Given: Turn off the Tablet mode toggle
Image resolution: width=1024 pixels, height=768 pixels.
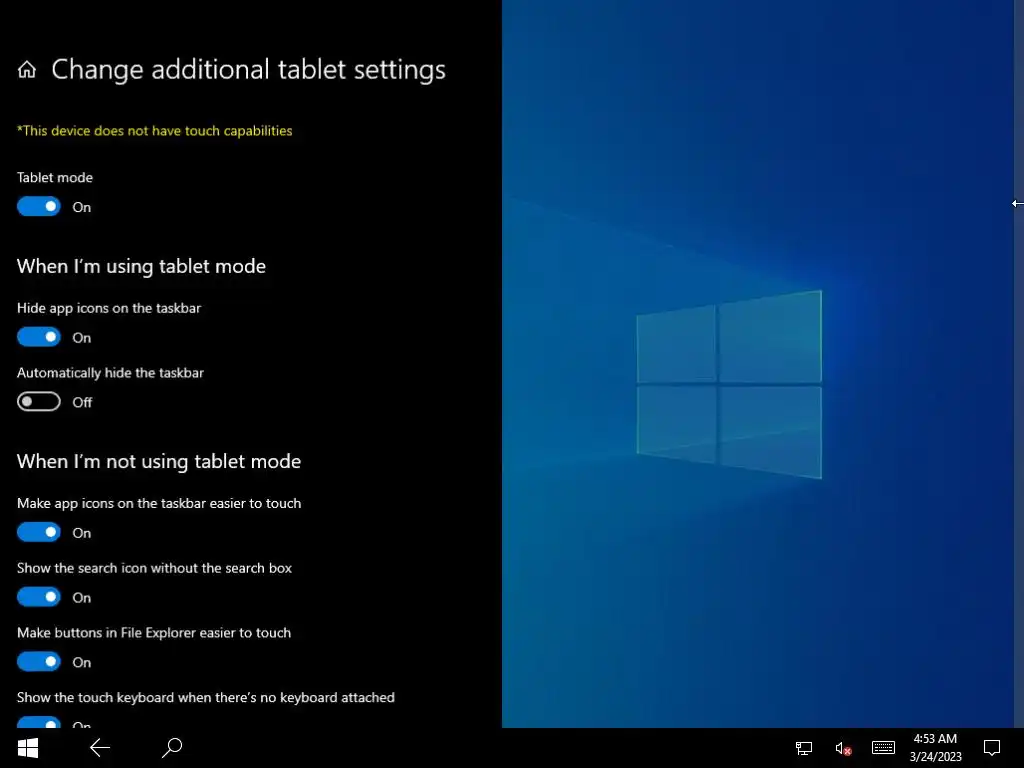Looking at the screenshot, I should point(39,206).
